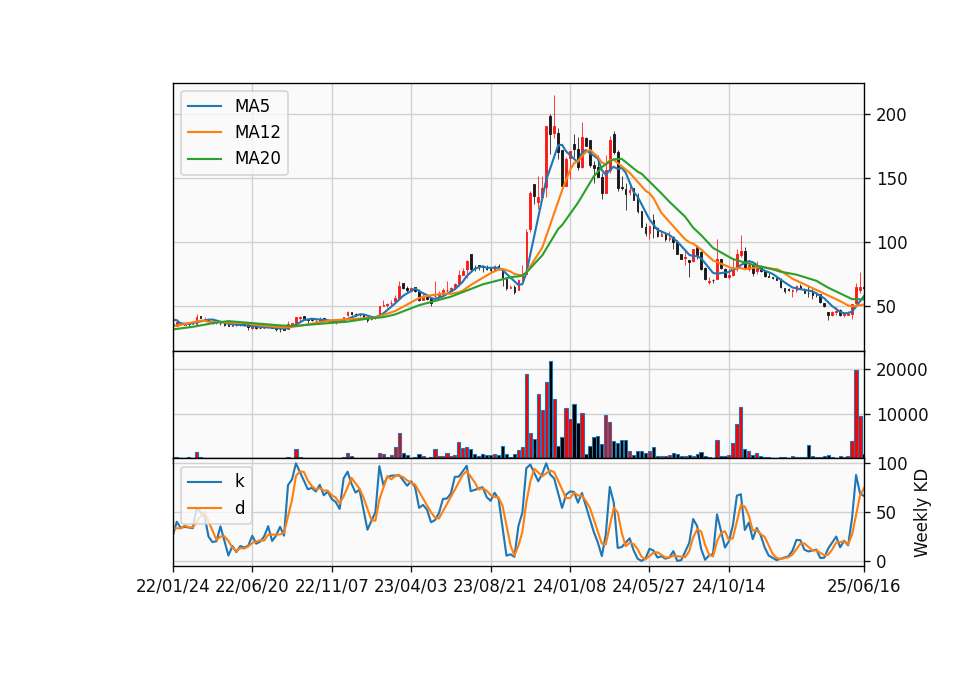This screenshot has width=960, height=690.
Task: Click the green MA20 legend line
Action: 204,159
